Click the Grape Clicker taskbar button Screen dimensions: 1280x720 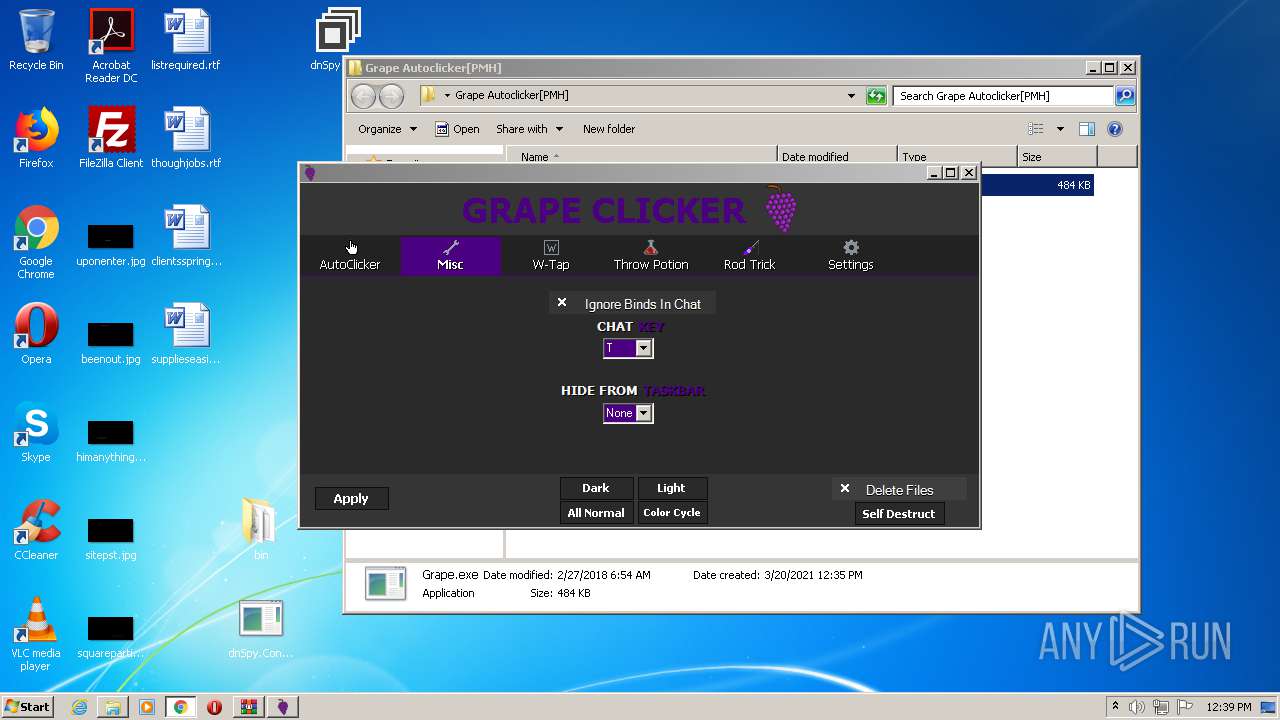(282, 707)
